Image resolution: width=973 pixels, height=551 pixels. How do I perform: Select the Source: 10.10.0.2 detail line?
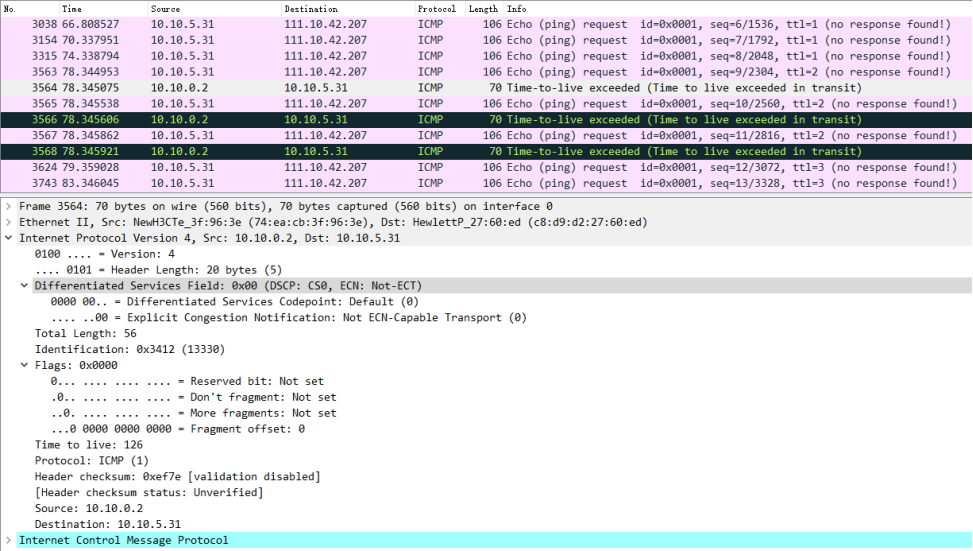[89, 508]
